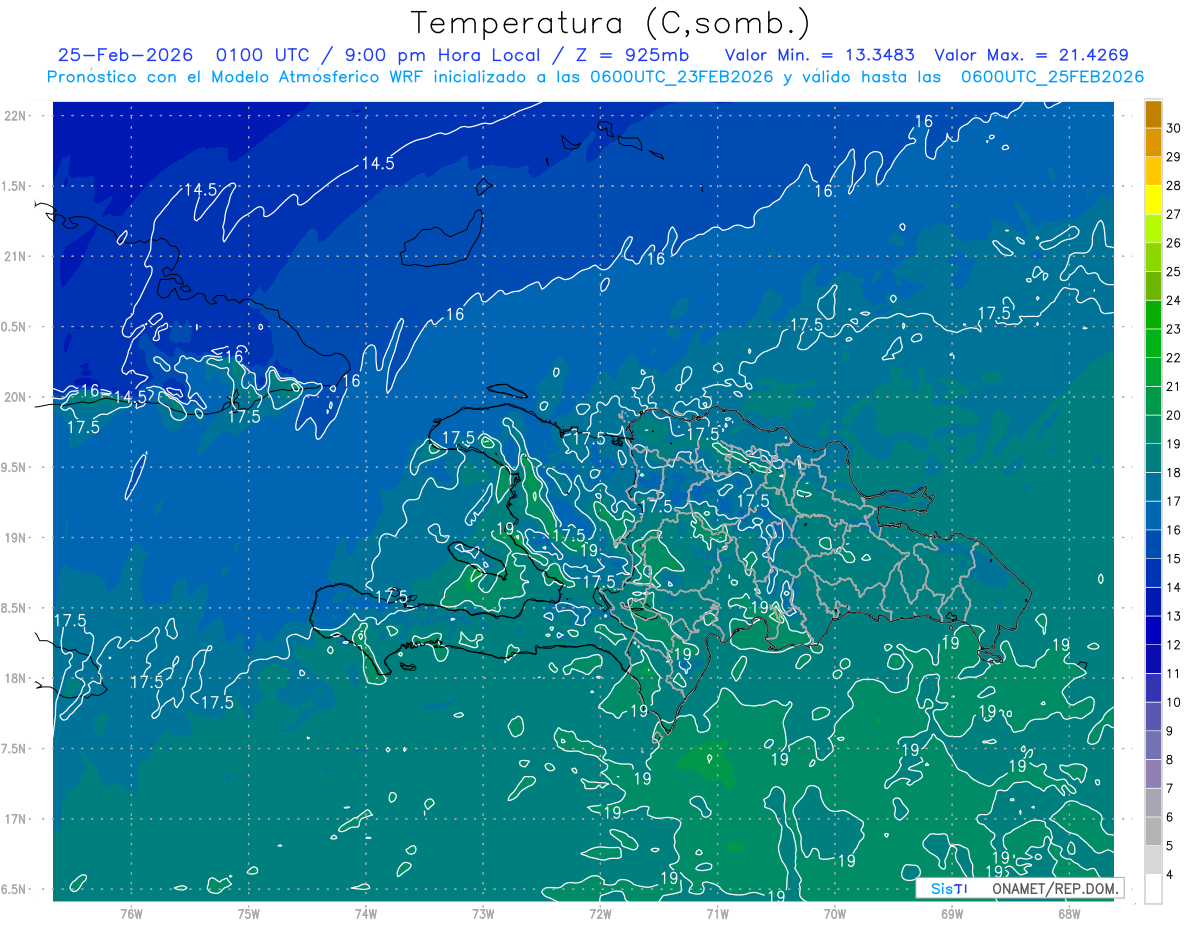1200x927 pixels.
Task: Click the longitude label '75W'
Action: click(249, 912)
